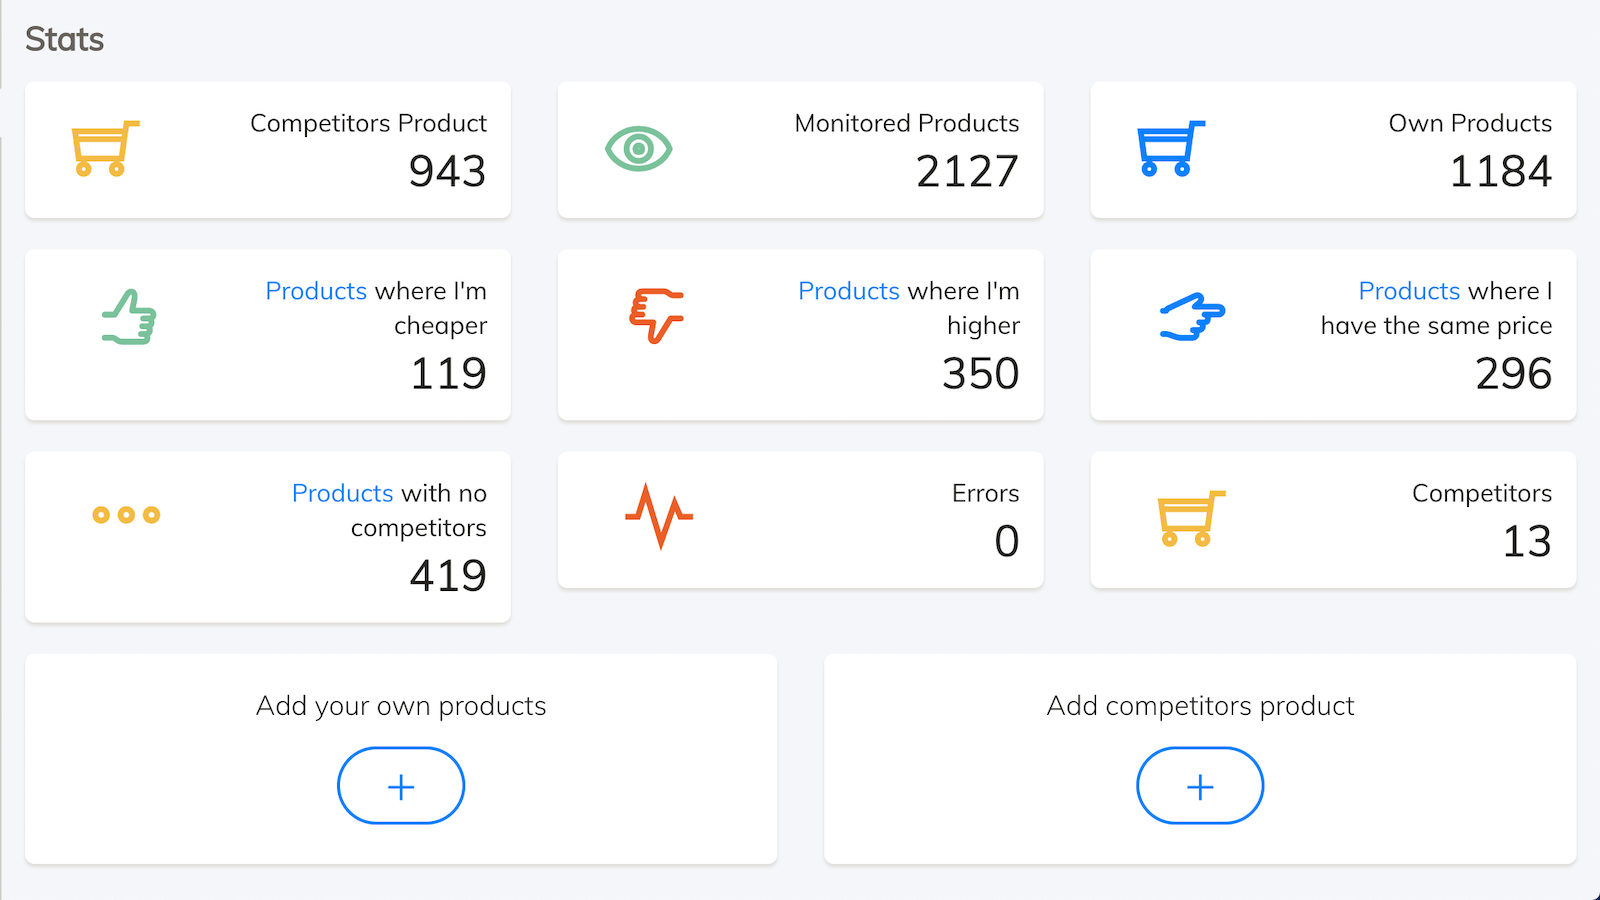This screenshot has width=1600, height=900.
Task: Click the green eye Monitored Products icon
Action: [638, 149]
